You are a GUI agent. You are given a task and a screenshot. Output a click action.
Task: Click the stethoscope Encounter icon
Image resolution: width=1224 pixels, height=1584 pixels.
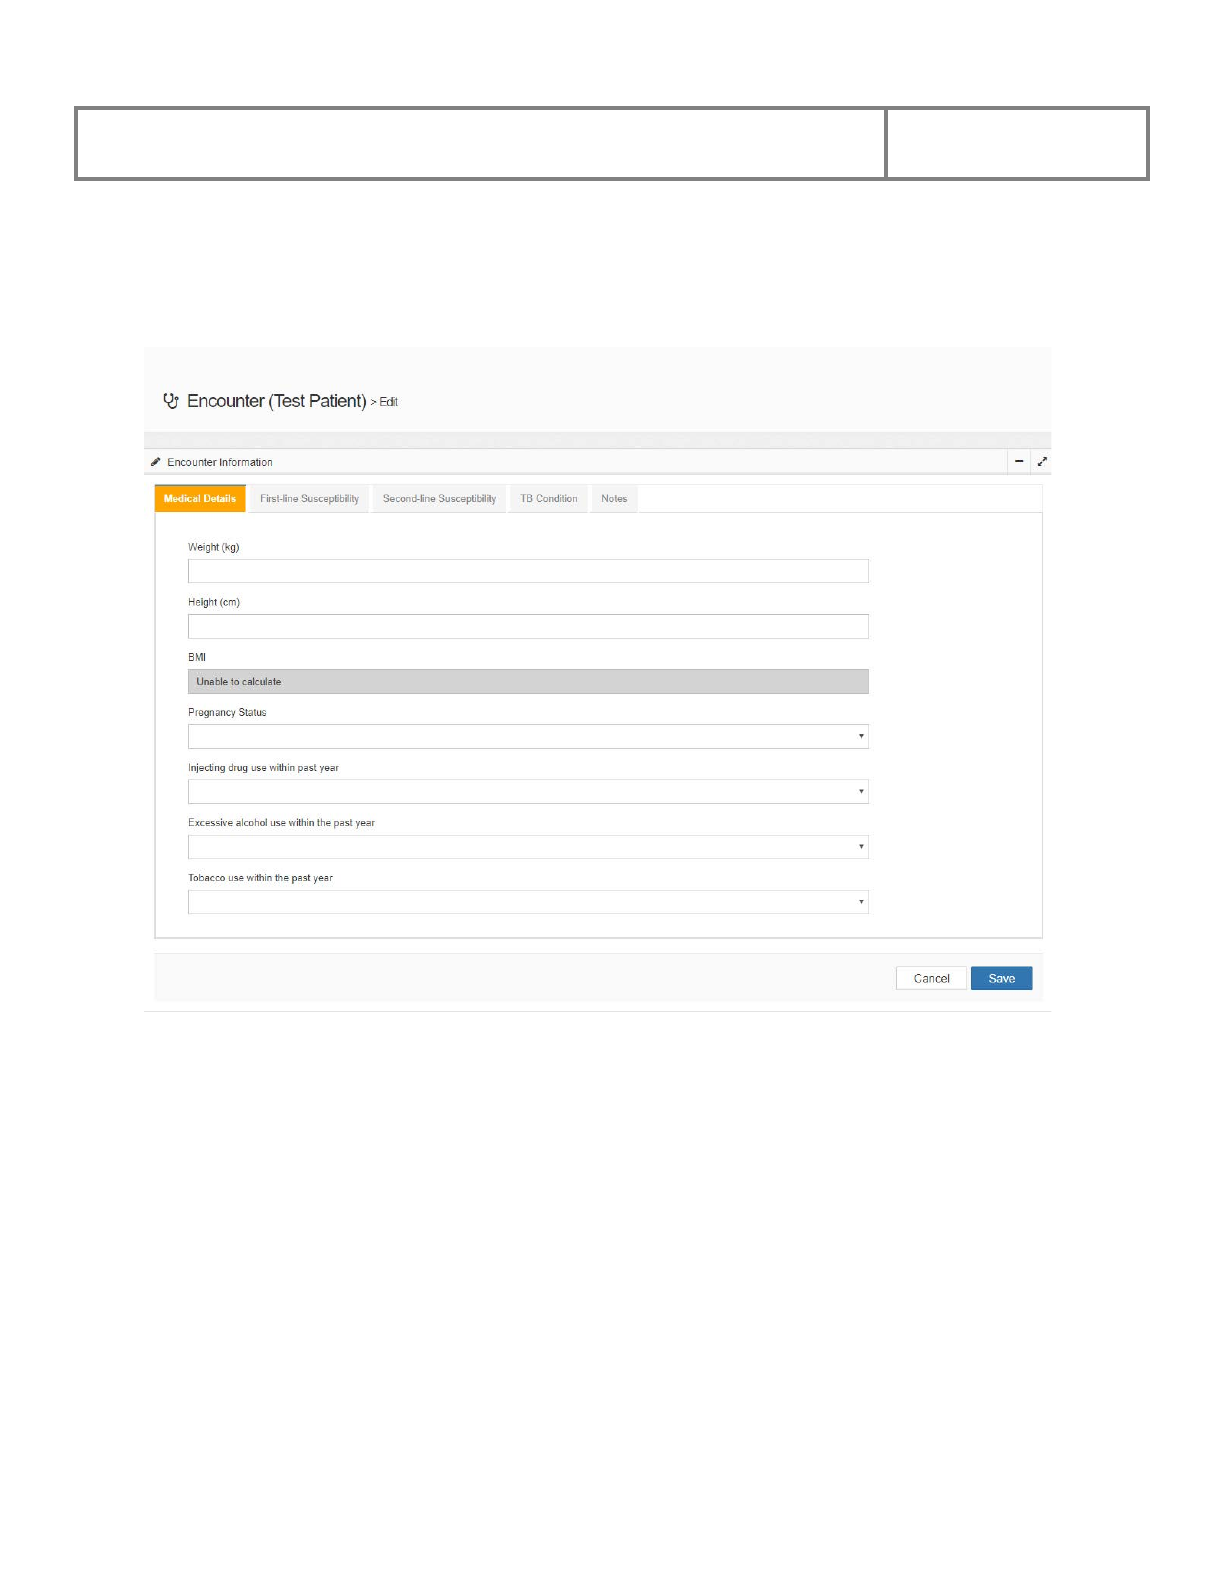(x=171, y=401)
